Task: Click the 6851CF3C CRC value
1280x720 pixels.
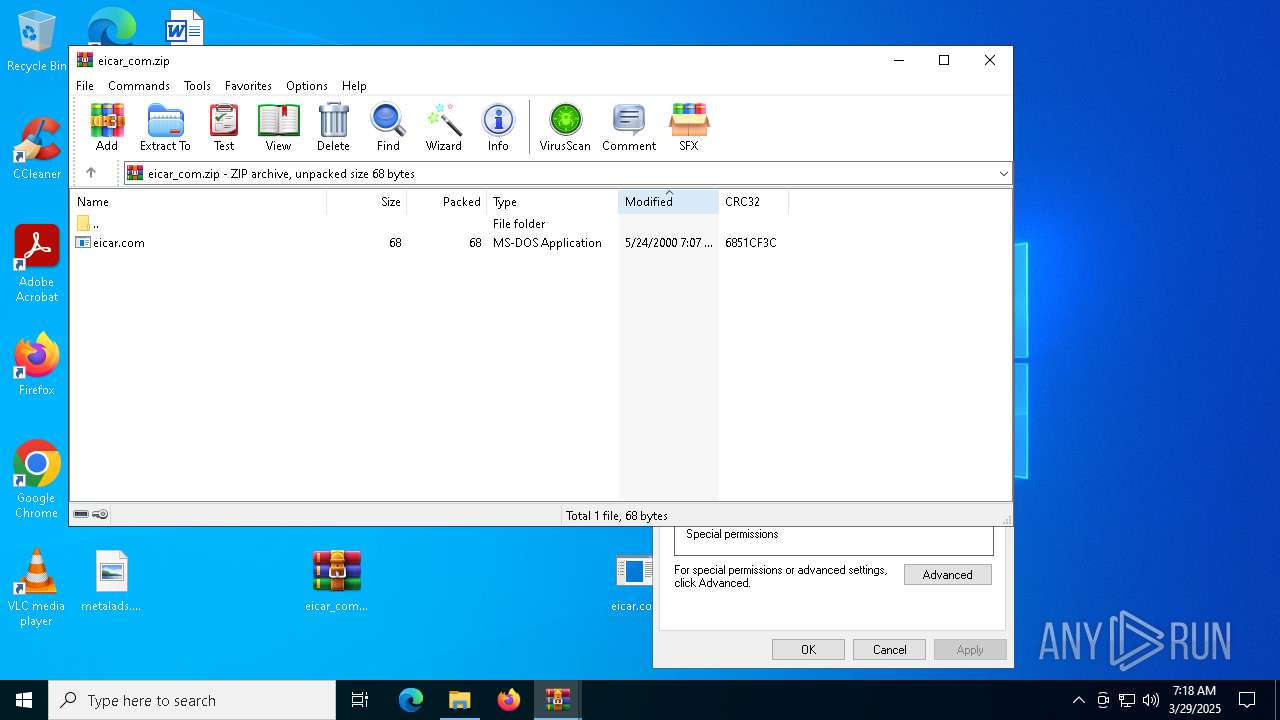Action: [x=750, y=243]
